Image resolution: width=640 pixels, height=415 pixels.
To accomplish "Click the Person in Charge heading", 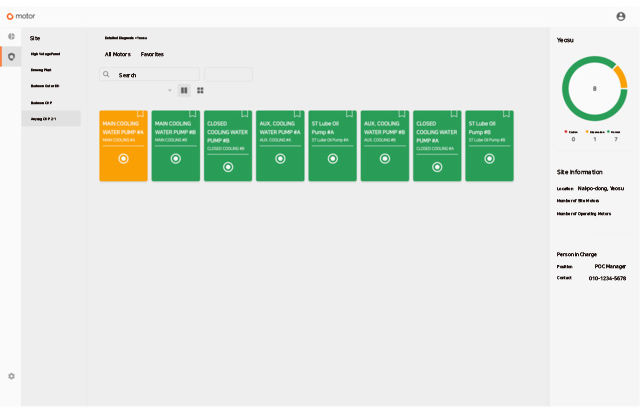I will [577, 254].
